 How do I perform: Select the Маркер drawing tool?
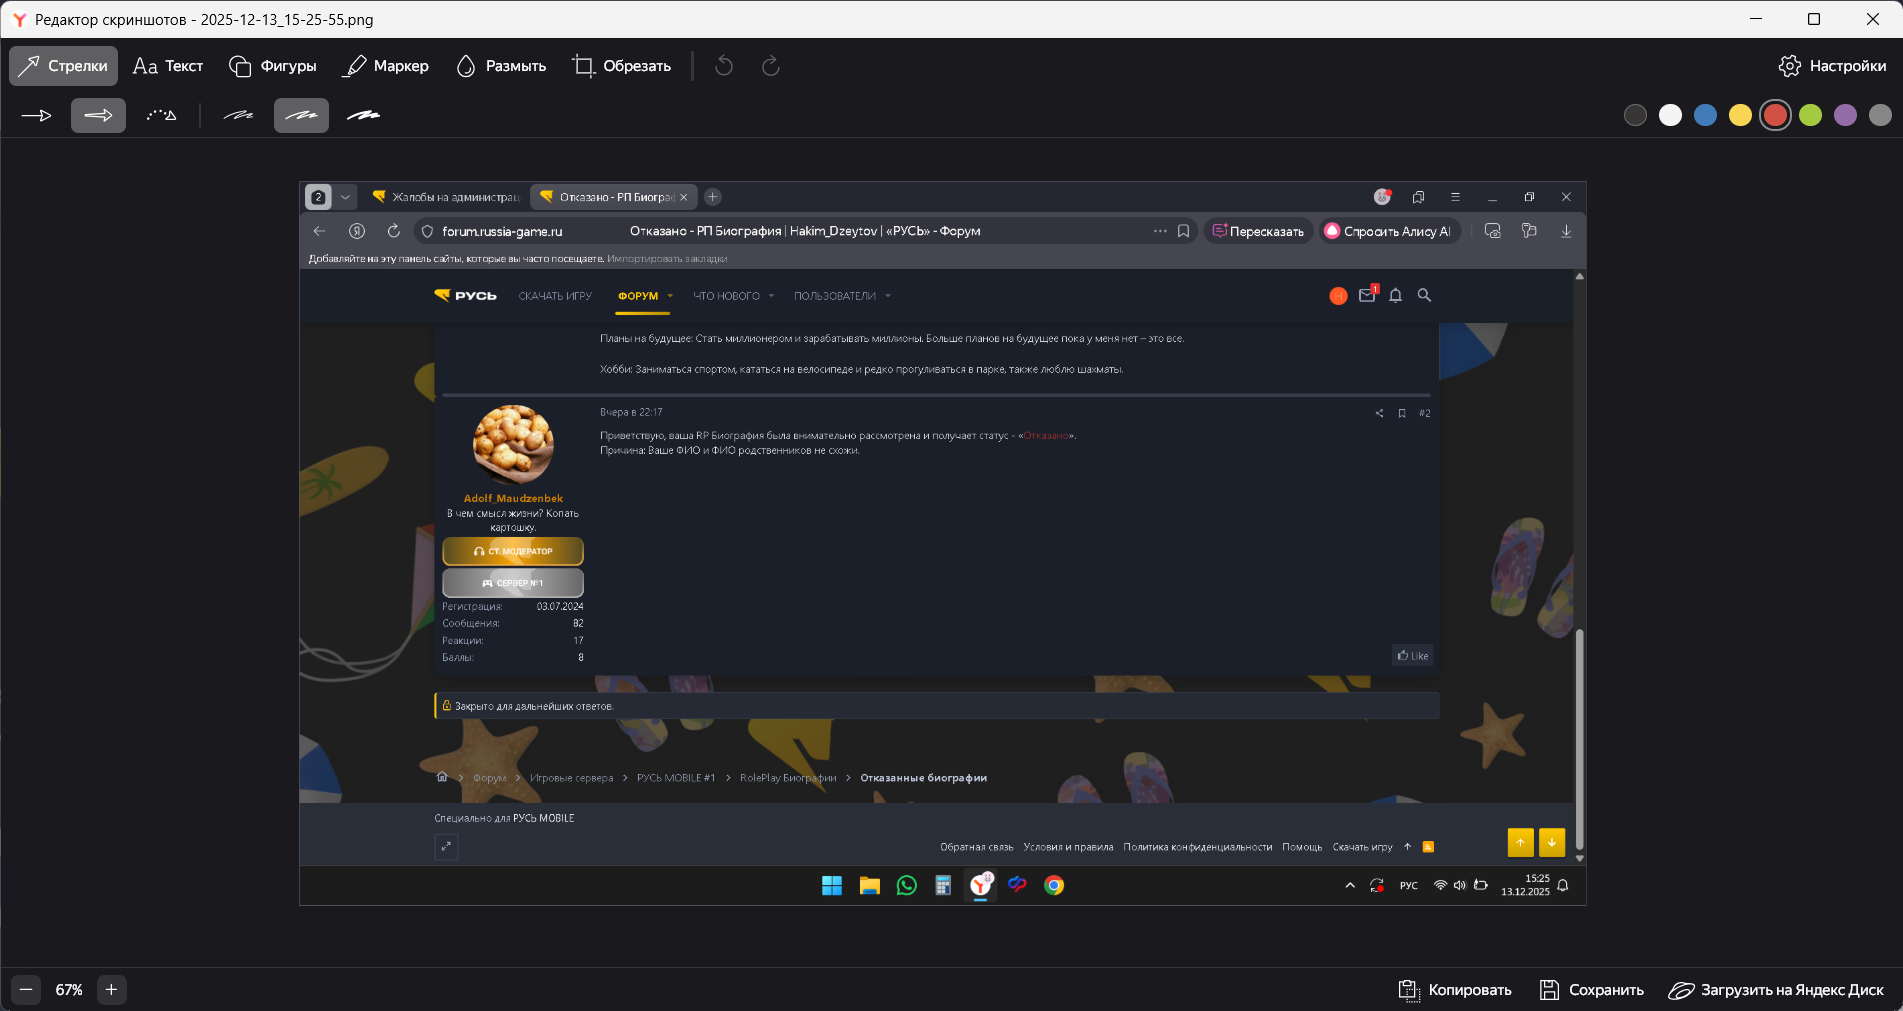(386, 66)
